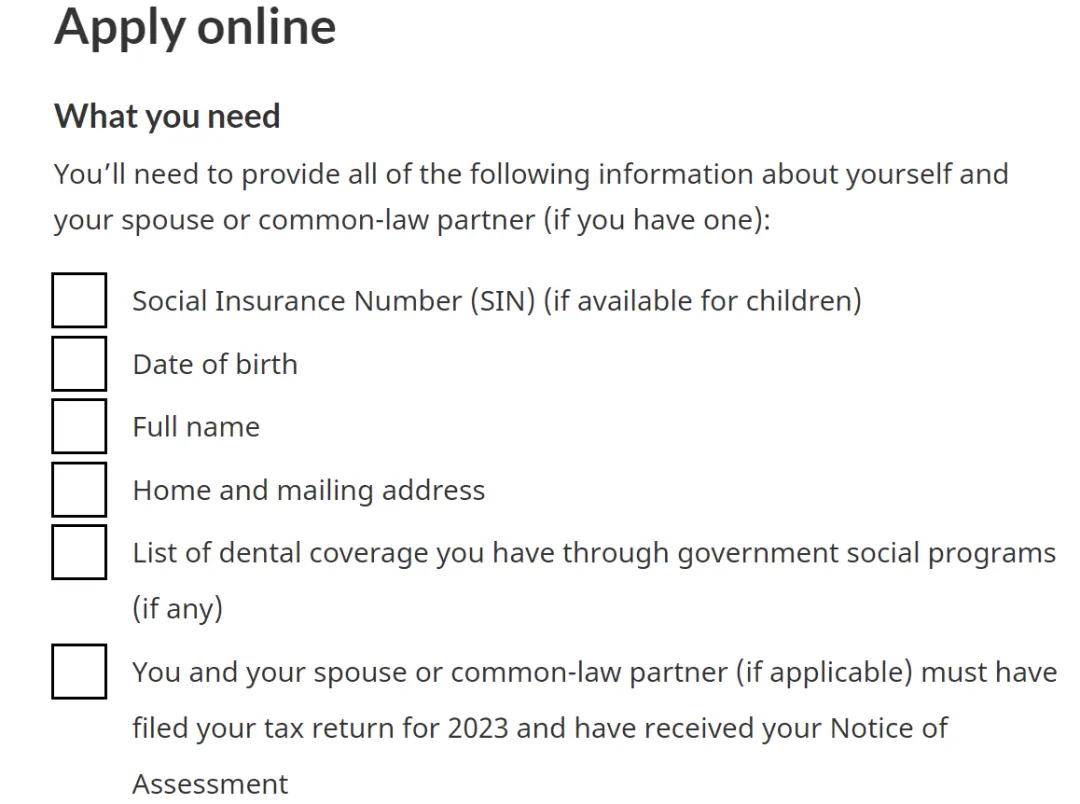
Task: Click the 'Full name' label text
Action: pos(196,426)
